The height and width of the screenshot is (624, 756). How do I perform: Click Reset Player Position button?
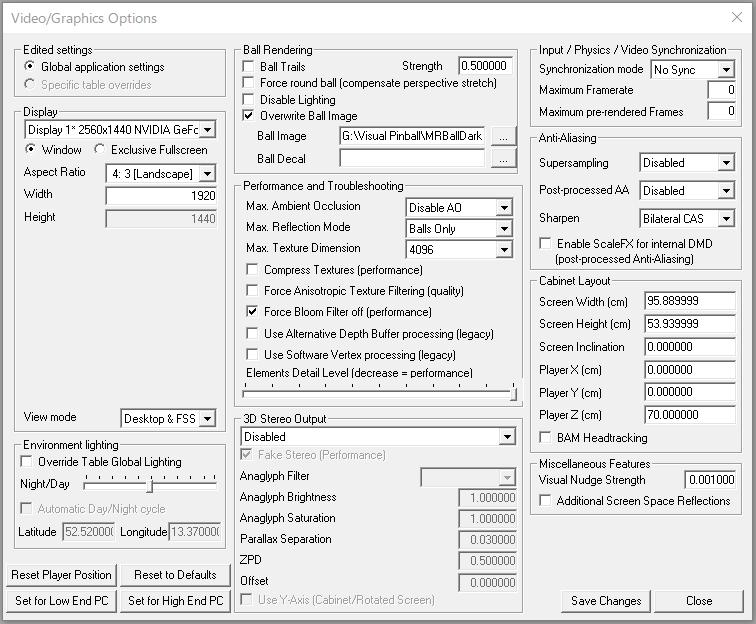62,575
